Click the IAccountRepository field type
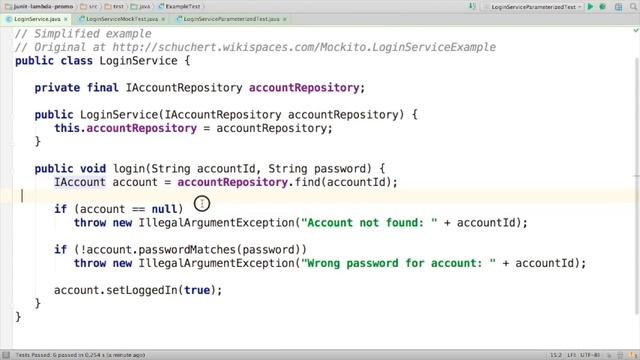The image size is (640, 360). (184, 88)
